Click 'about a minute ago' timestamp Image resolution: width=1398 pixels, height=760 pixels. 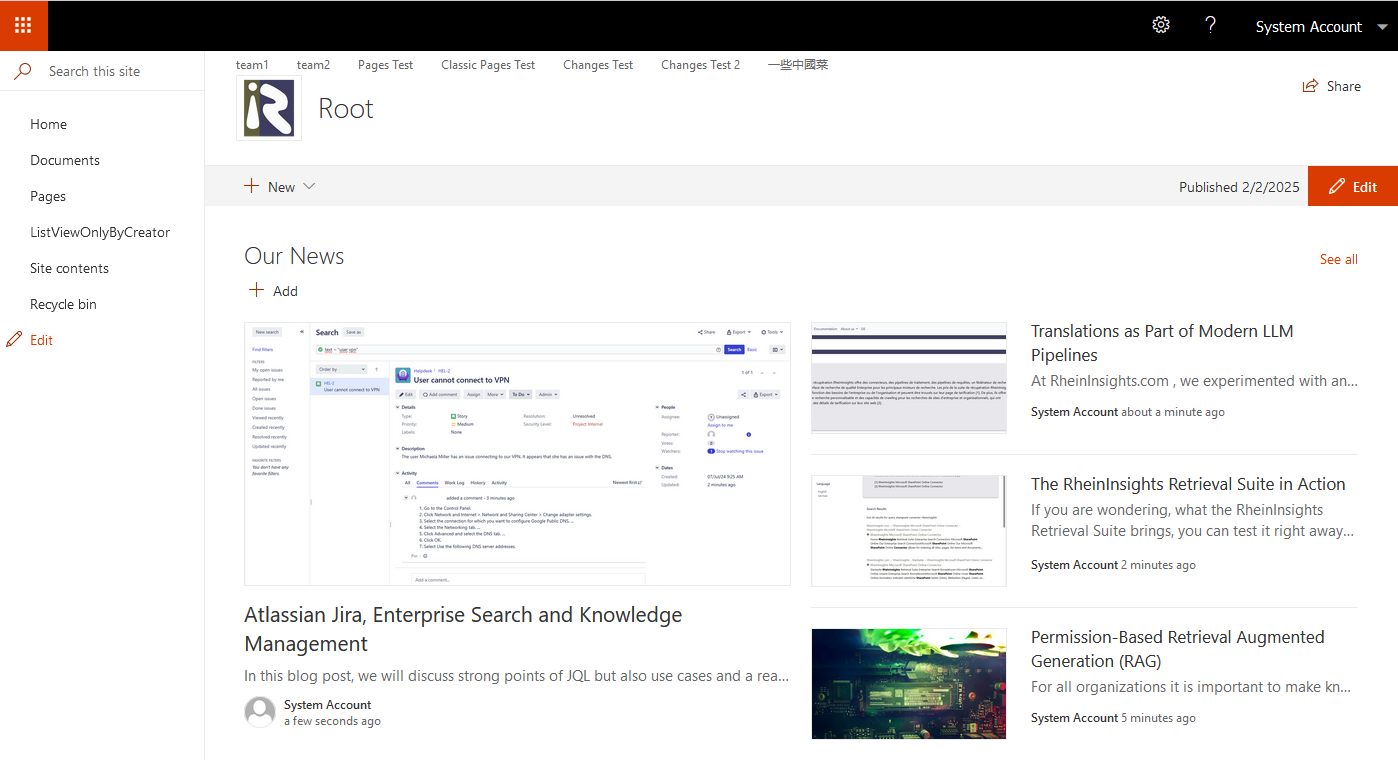pos(1172,412)
